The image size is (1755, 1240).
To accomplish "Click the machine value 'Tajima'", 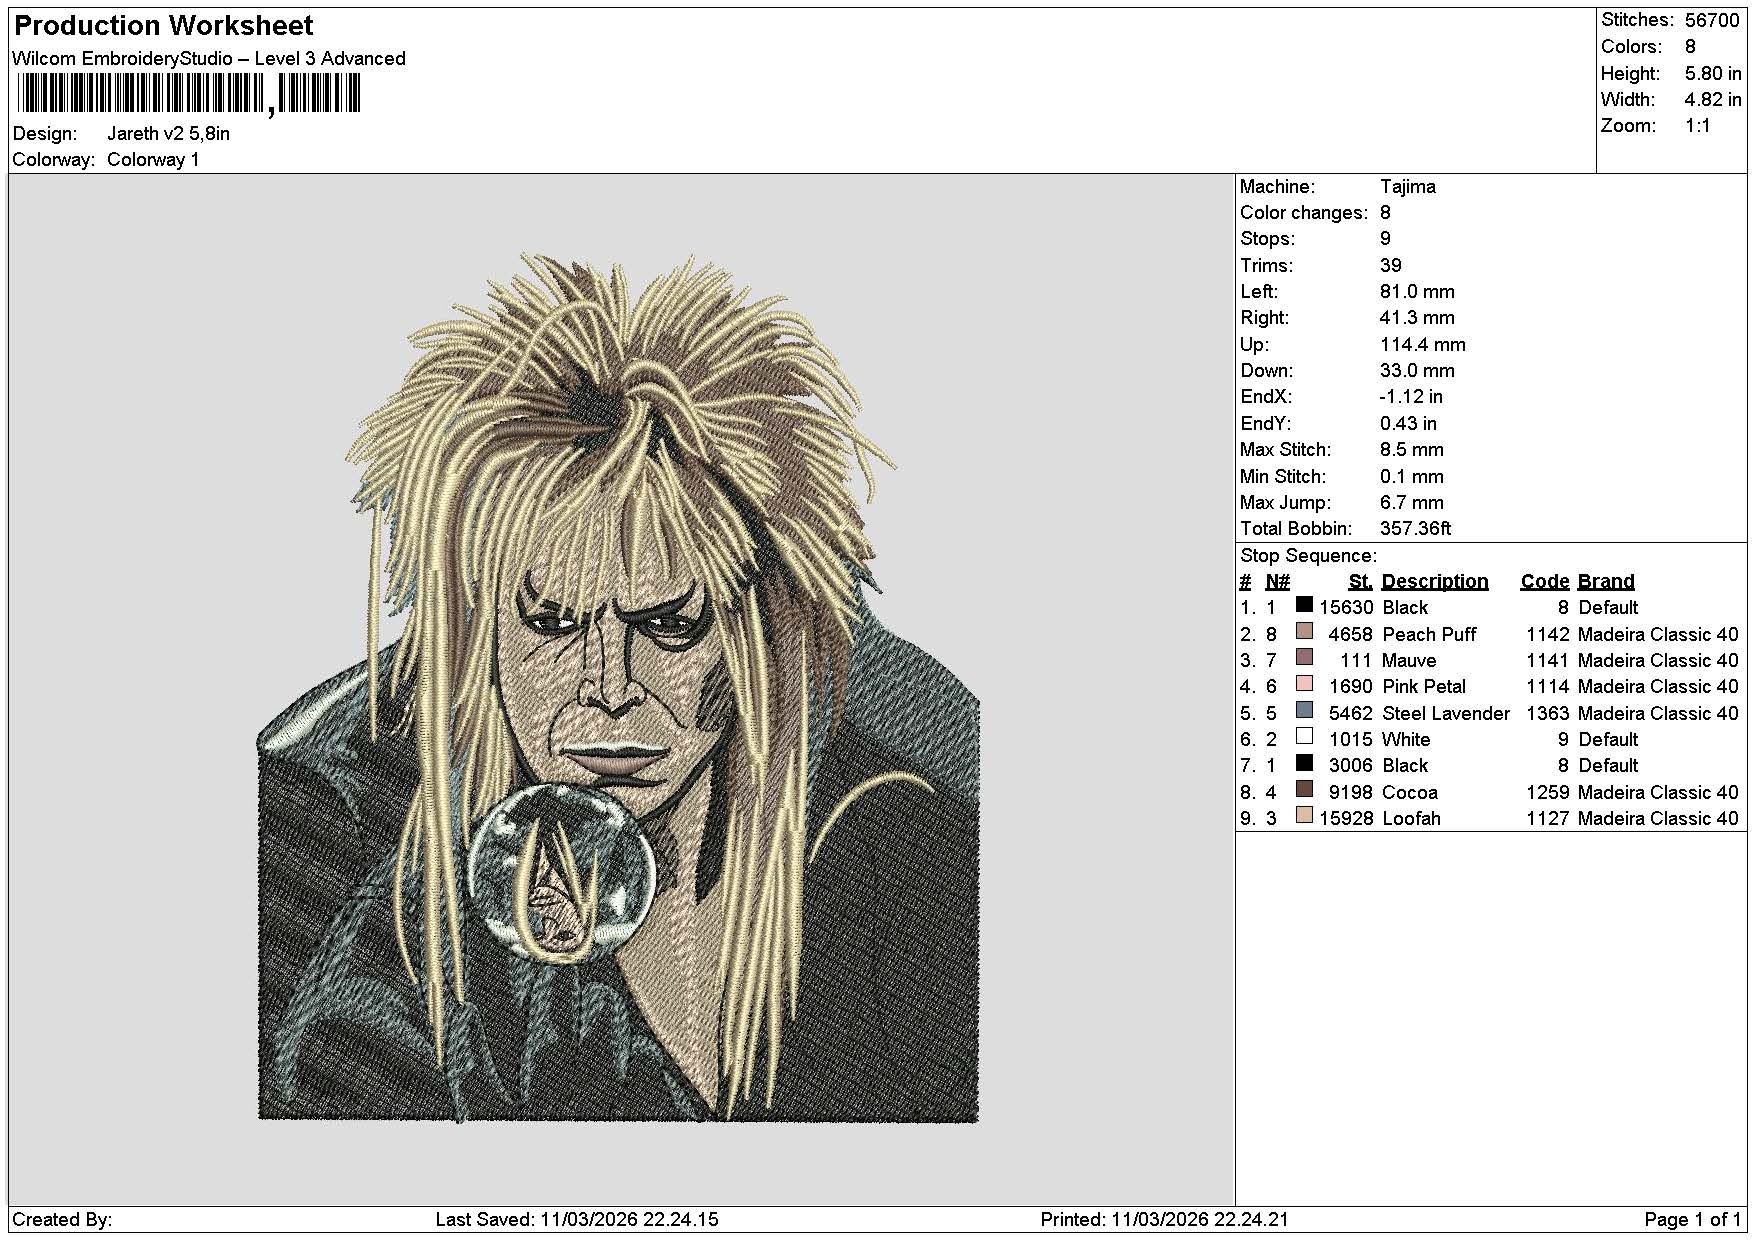I will coord(1408,187).
